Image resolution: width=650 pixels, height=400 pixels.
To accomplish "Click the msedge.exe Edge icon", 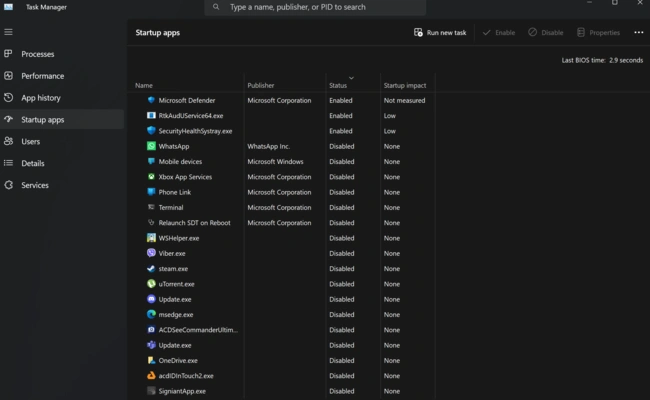I will click(x=151, y=314).
